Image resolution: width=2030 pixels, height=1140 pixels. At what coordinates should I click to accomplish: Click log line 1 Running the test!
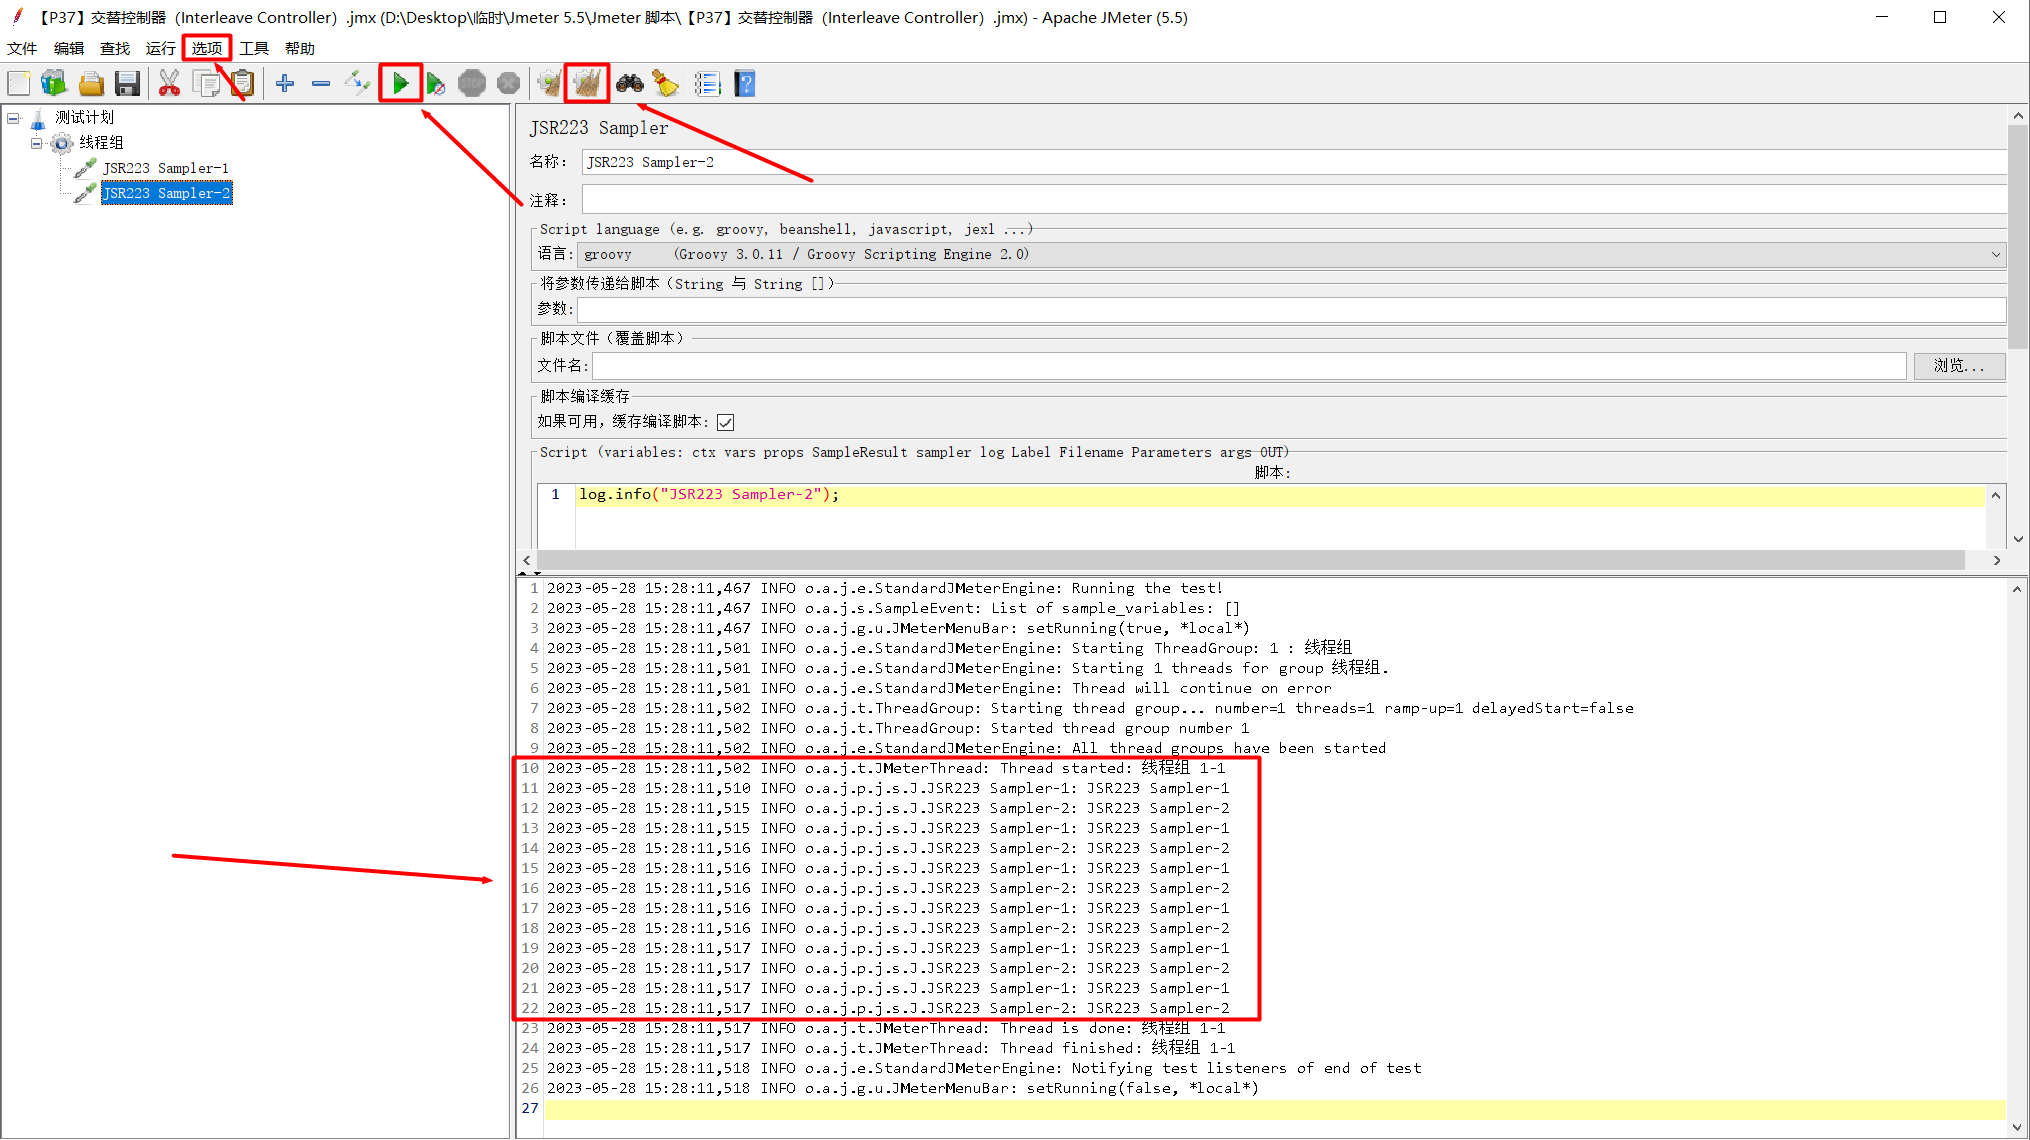(884, 588)
